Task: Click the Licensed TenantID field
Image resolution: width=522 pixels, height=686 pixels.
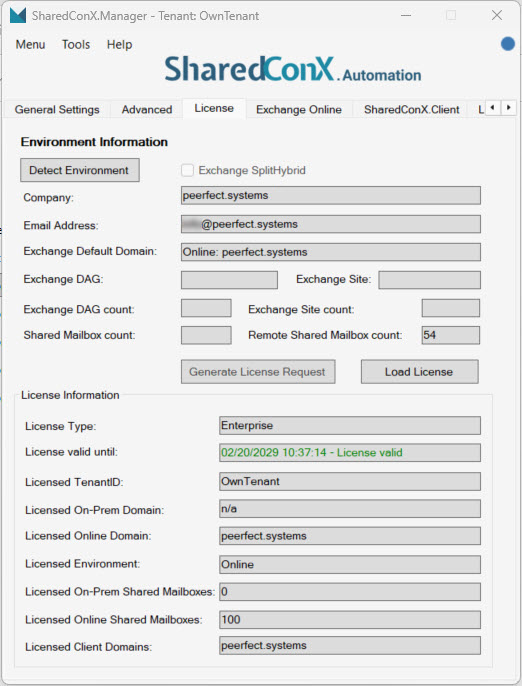Action: click(x=350, y=481)
